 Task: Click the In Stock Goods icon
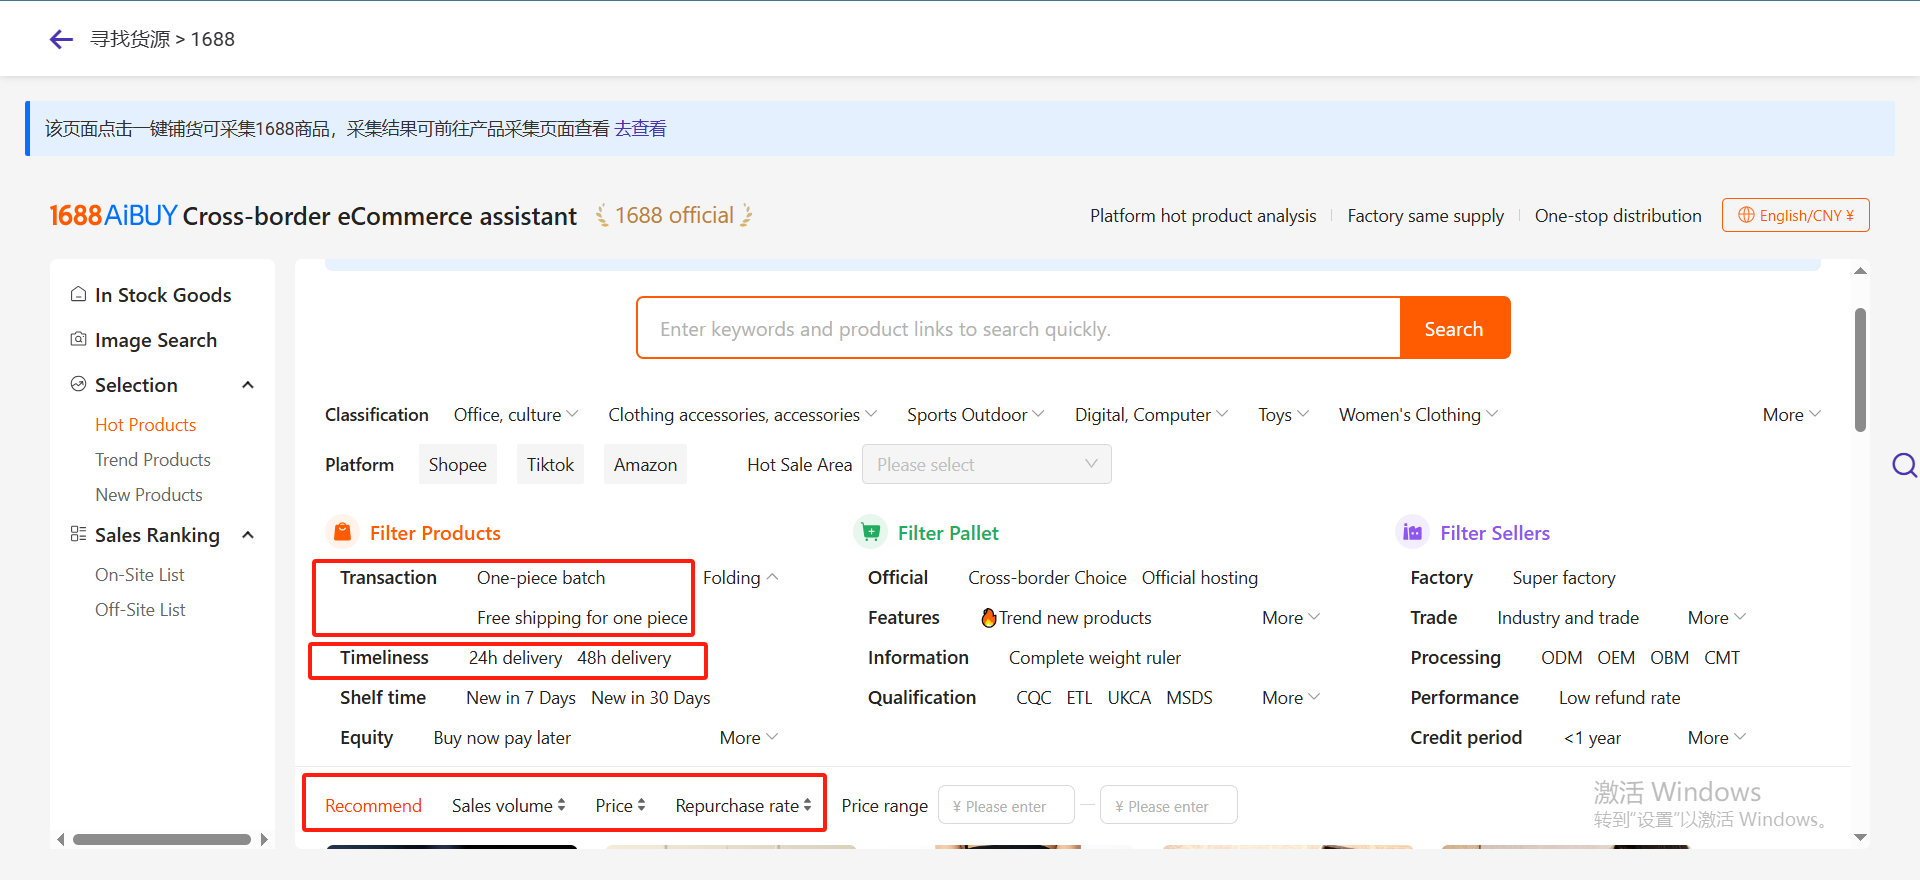click(78, 294)
